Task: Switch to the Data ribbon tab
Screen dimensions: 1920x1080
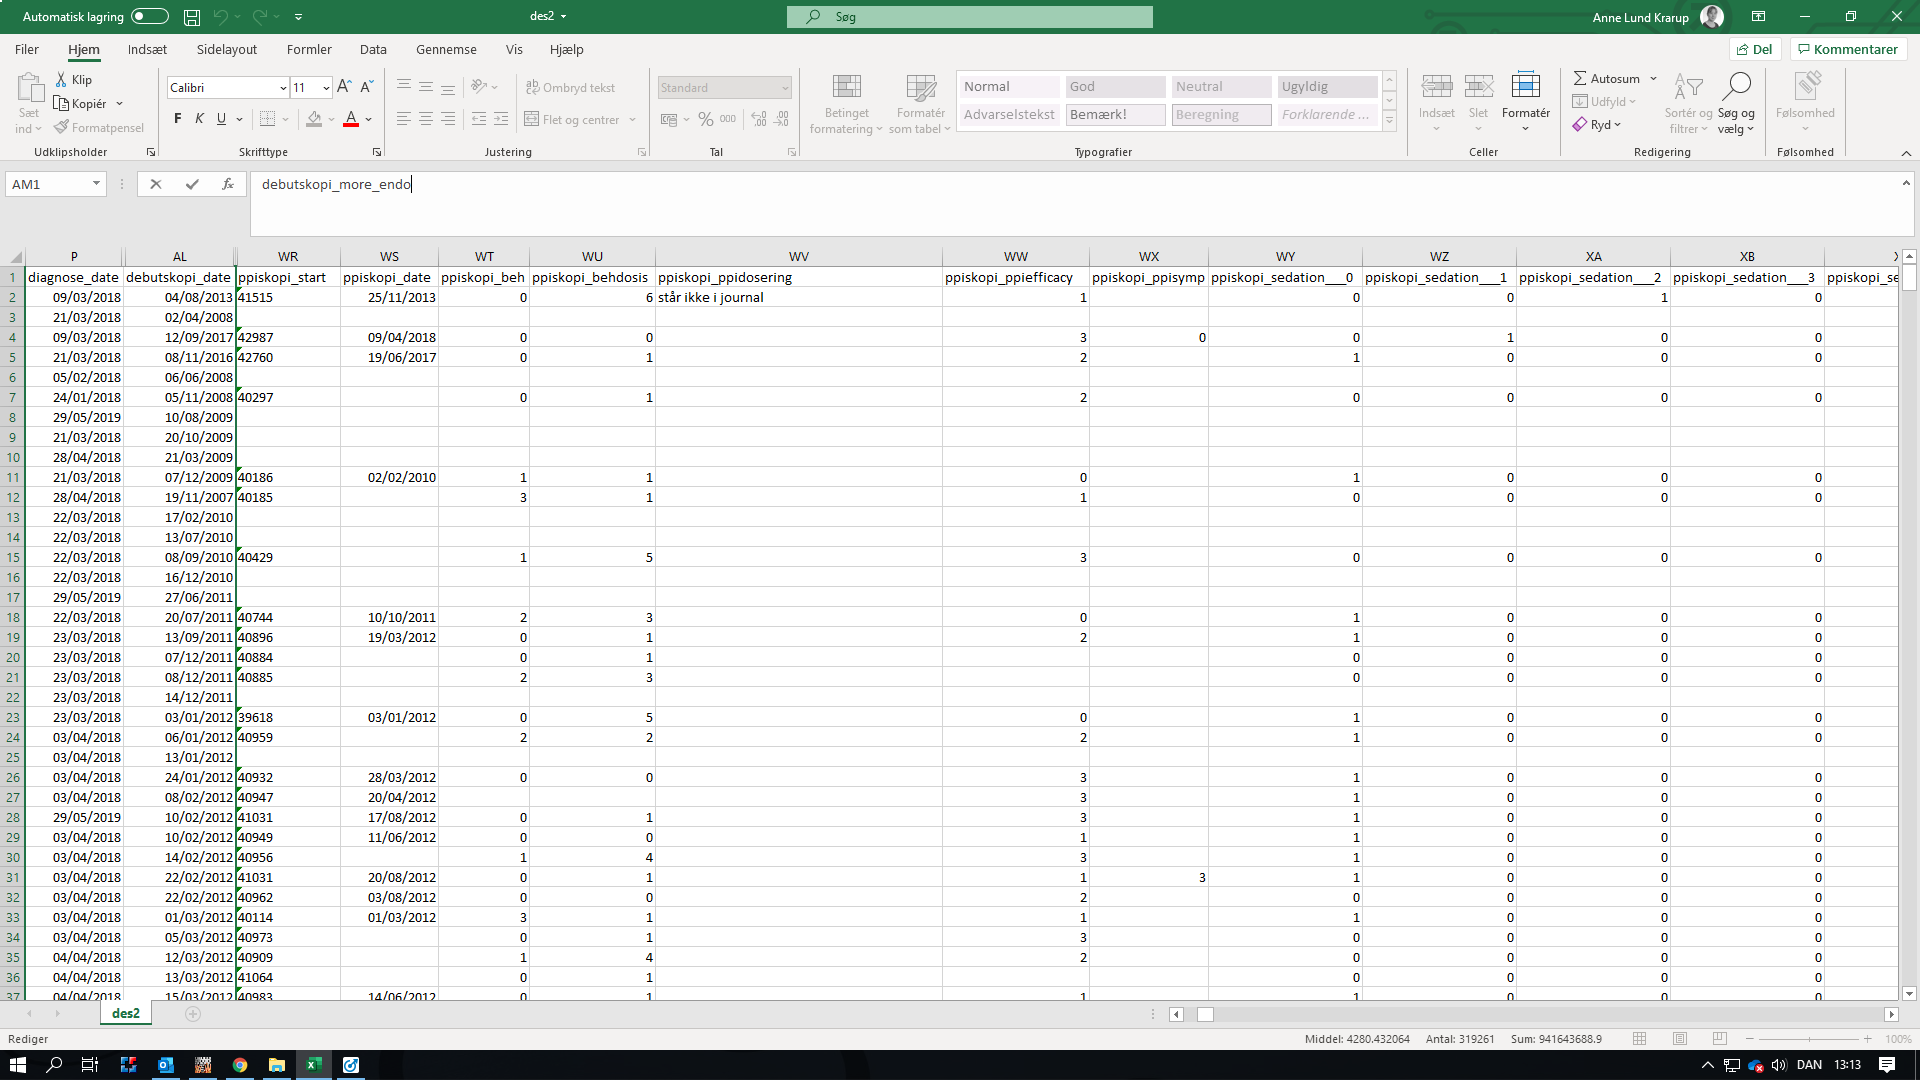Action: (373, 49)
